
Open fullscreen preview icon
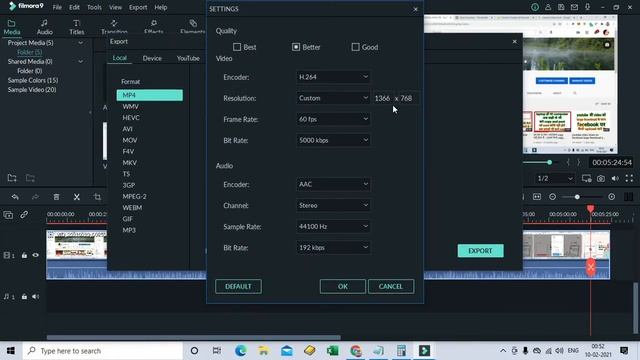tap(629, 178)
